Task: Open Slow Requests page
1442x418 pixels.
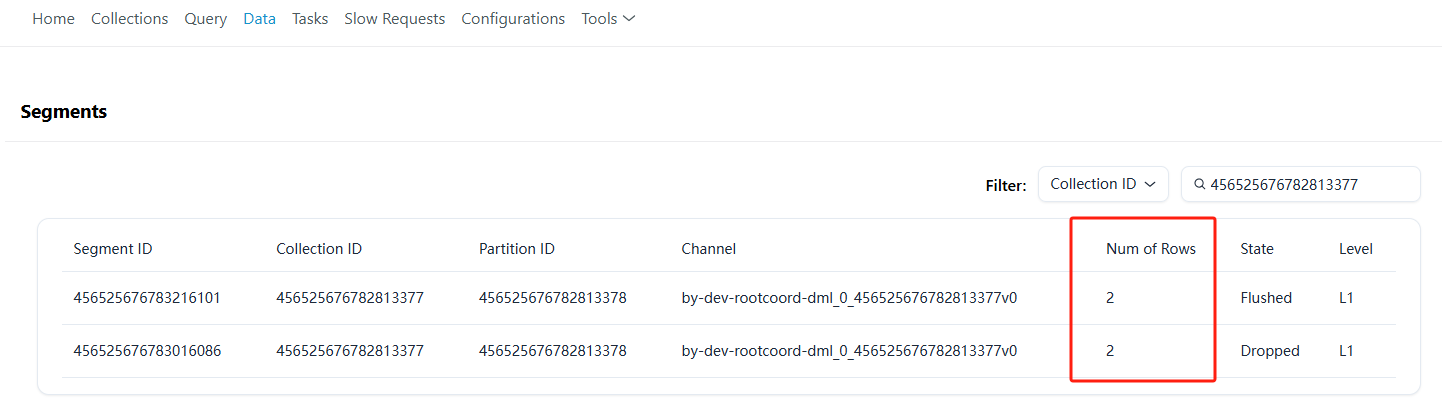Action: [x=394, y=19]
